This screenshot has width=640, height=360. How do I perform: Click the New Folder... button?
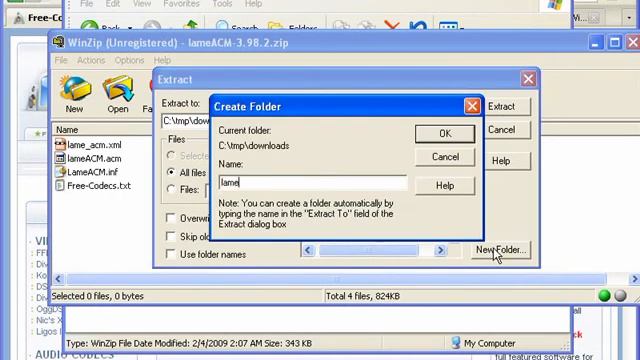(501, 250)
